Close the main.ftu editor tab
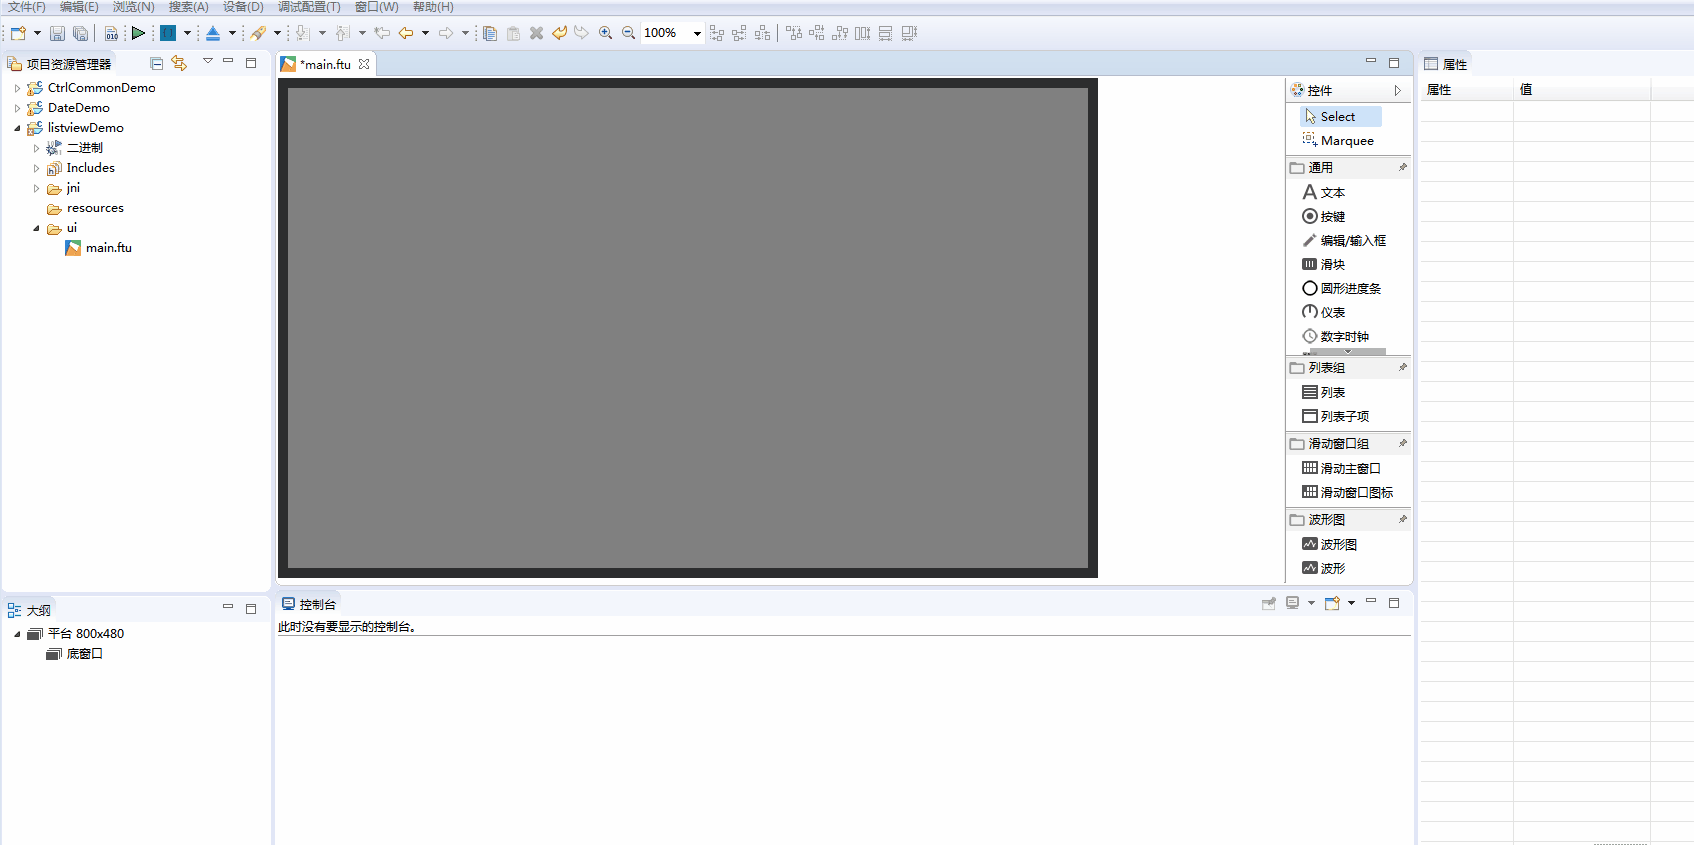Screen dimensions: 1694x845 [364, 64]
